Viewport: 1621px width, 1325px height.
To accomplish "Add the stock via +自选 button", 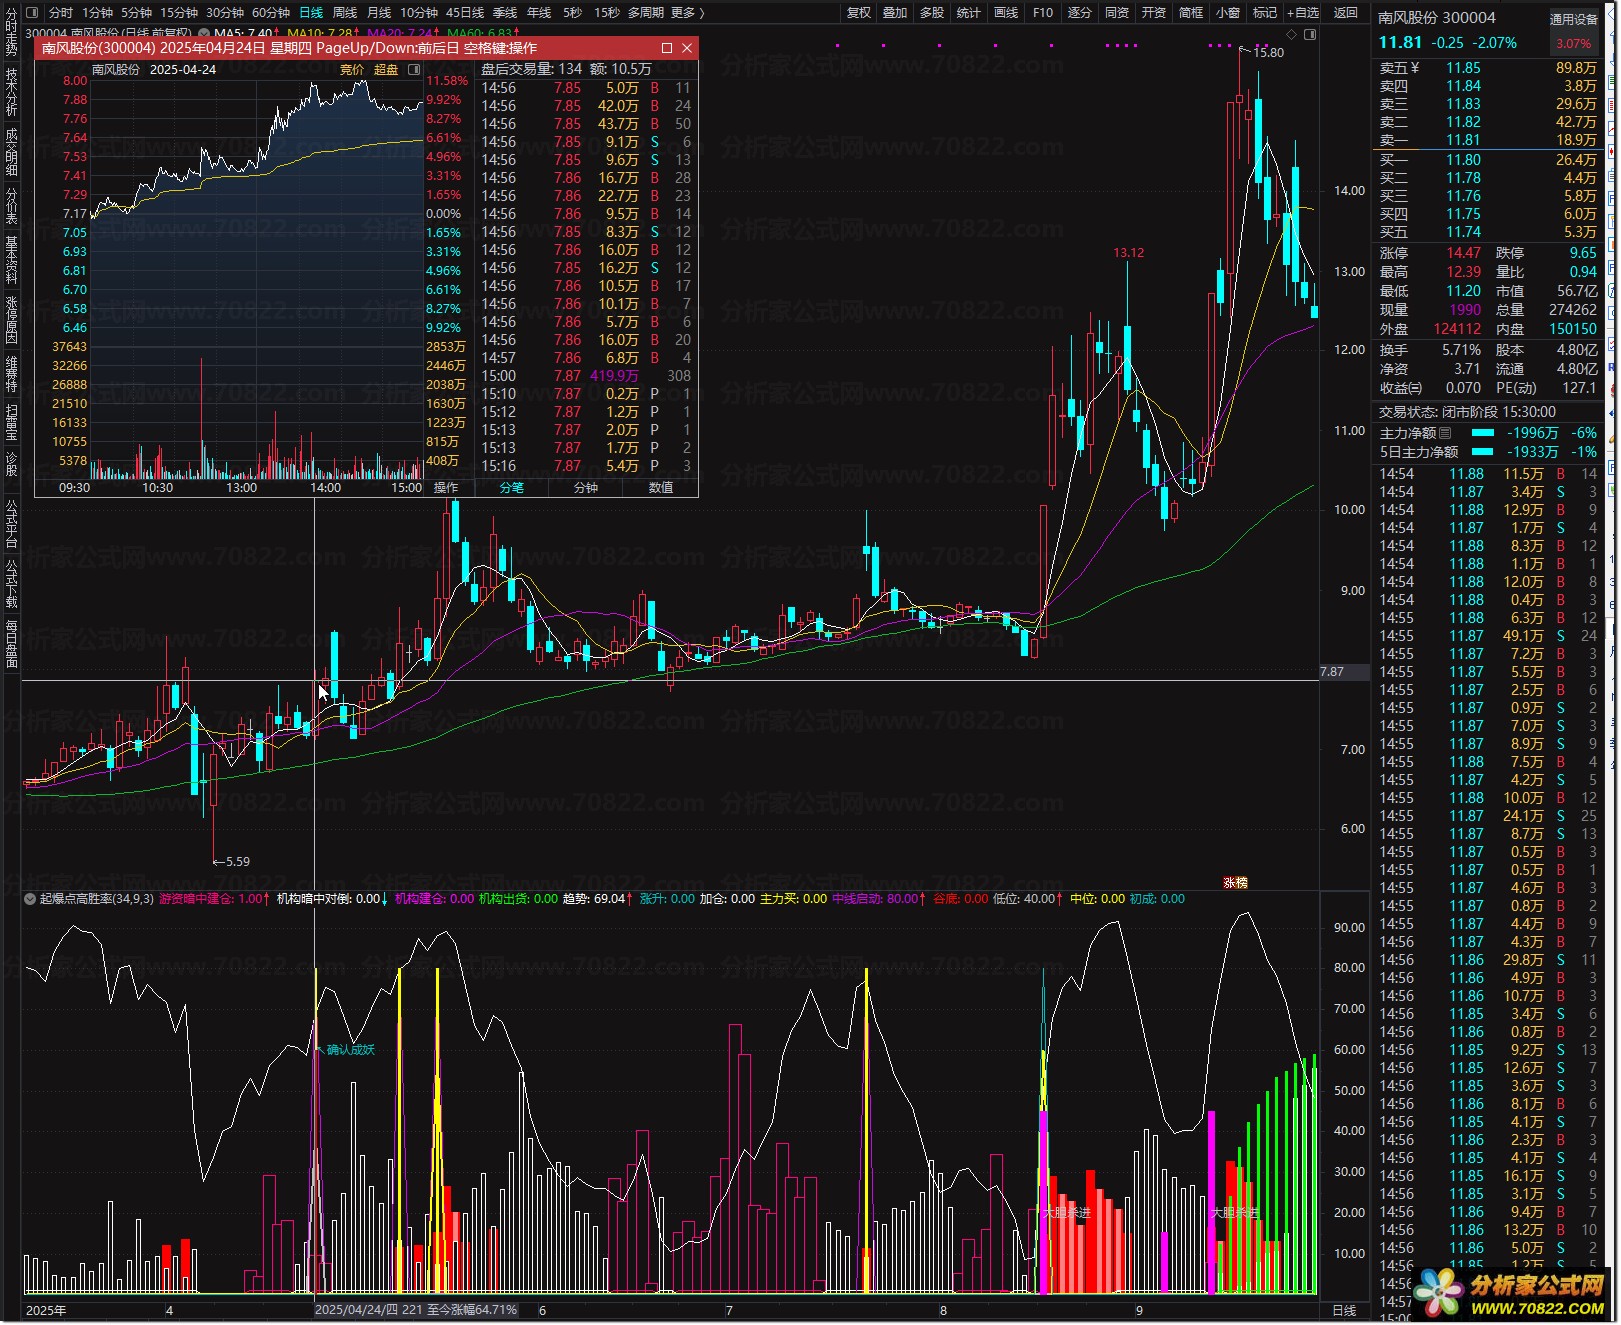I will [1302, 13].
